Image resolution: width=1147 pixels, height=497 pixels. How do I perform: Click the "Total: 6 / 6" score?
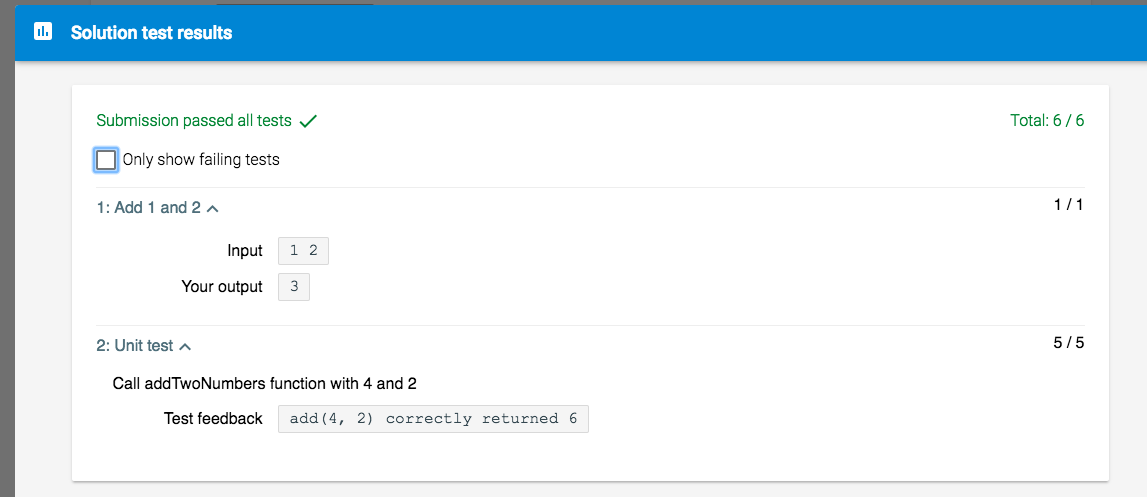(x=1047, y=121)
